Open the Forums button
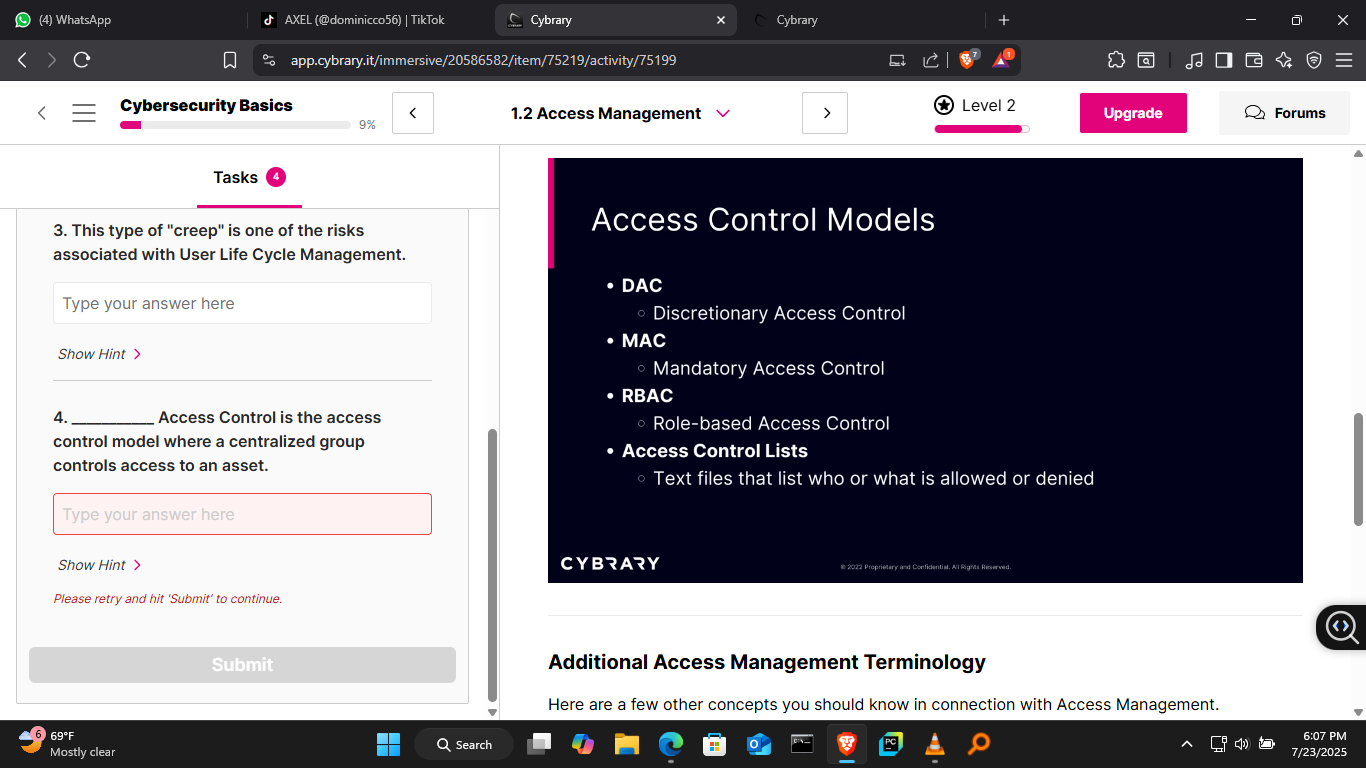Viewport: 1366px width, 768px height. tap(1284, 113)
